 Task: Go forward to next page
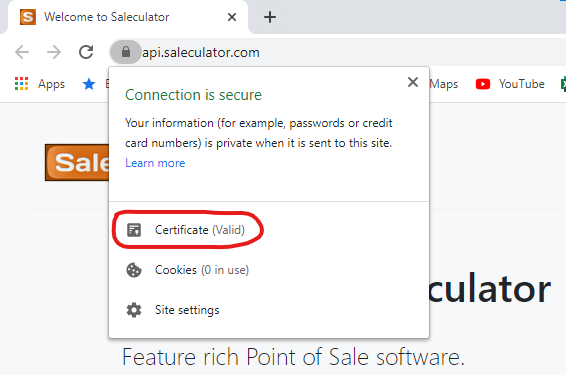pos(54,52)
